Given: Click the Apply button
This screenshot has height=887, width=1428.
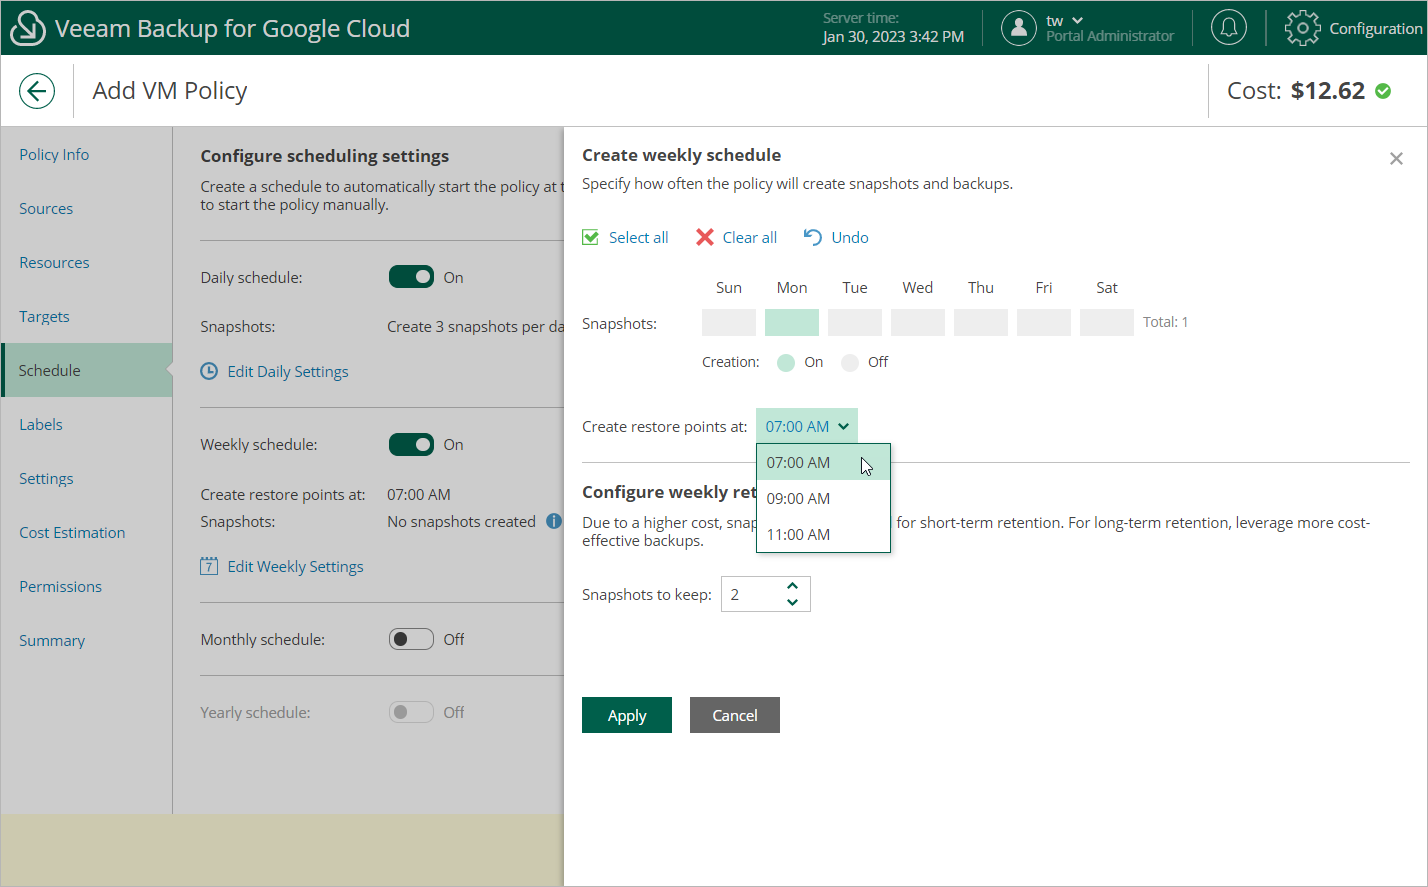Looking at the screenshot, I should click(627, 715).
